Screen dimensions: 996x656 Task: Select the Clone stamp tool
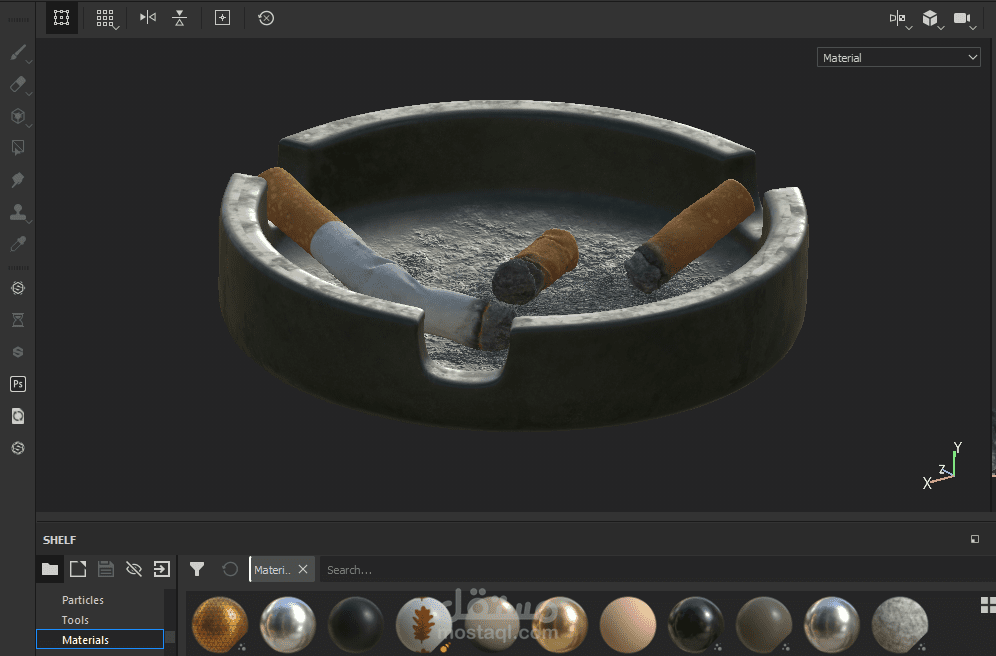(18, 211)
